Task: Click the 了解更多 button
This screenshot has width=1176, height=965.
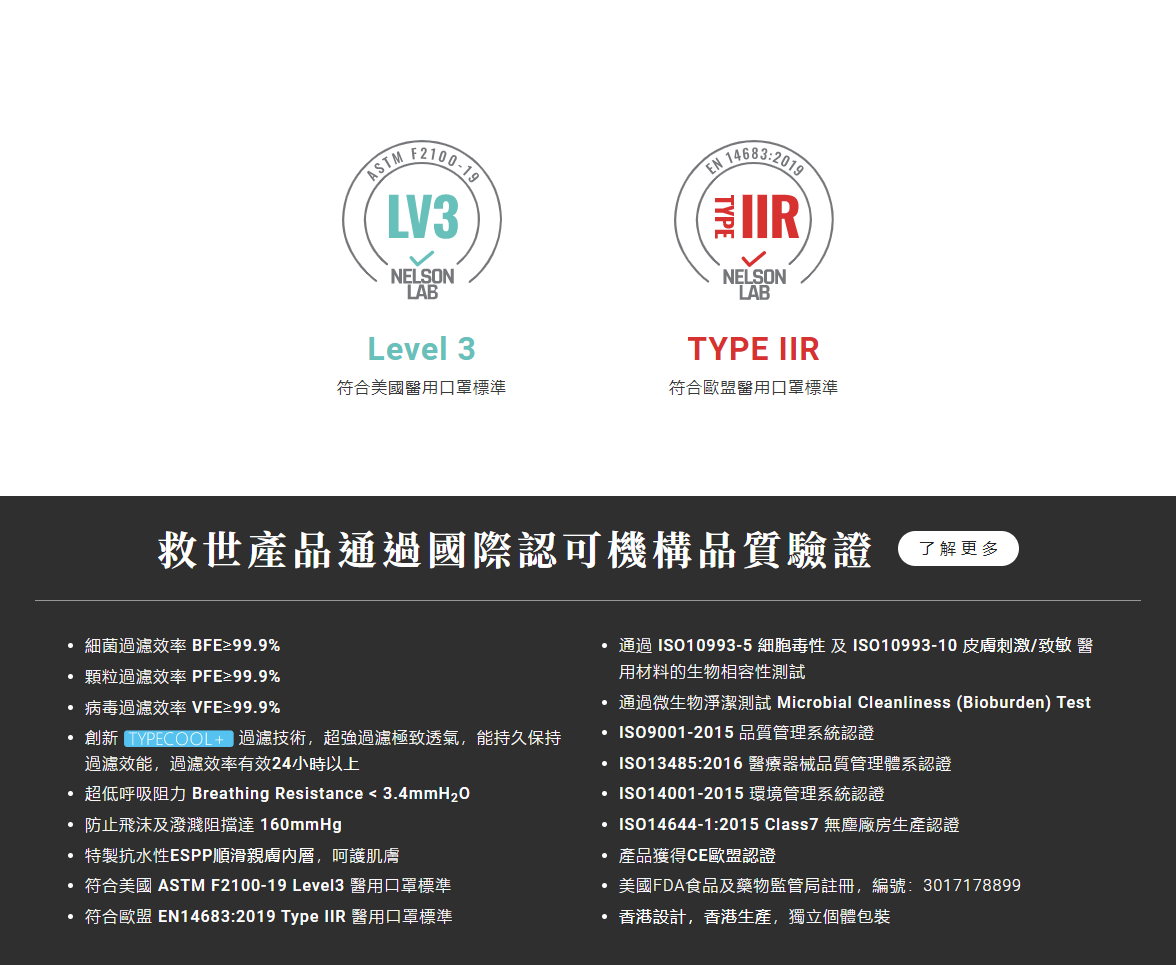Action: (x=958, y=549)
